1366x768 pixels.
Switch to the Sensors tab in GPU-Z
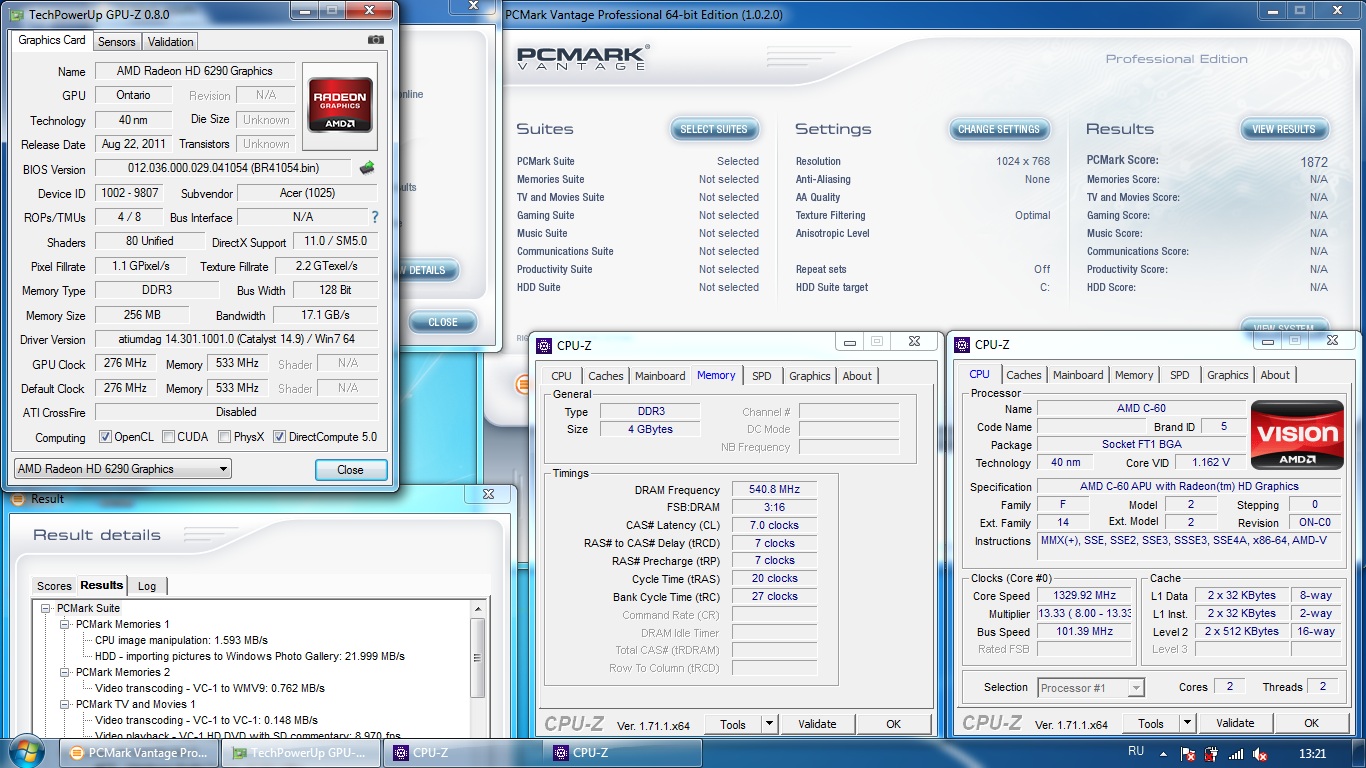(117, 42)
